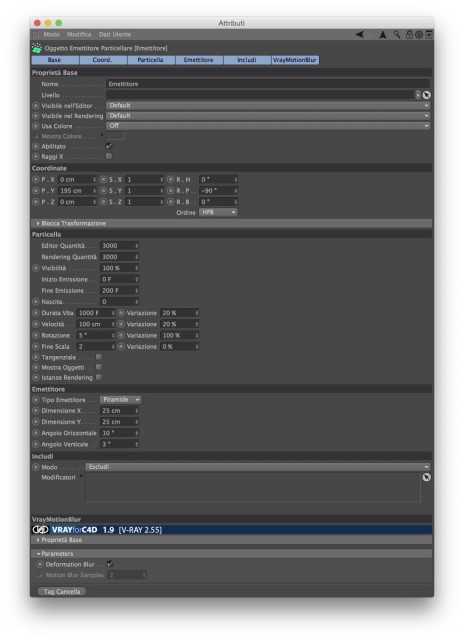Click the up arrow navigation icon
The height and width of the screenshot is (640, 464).
point(383,35)
